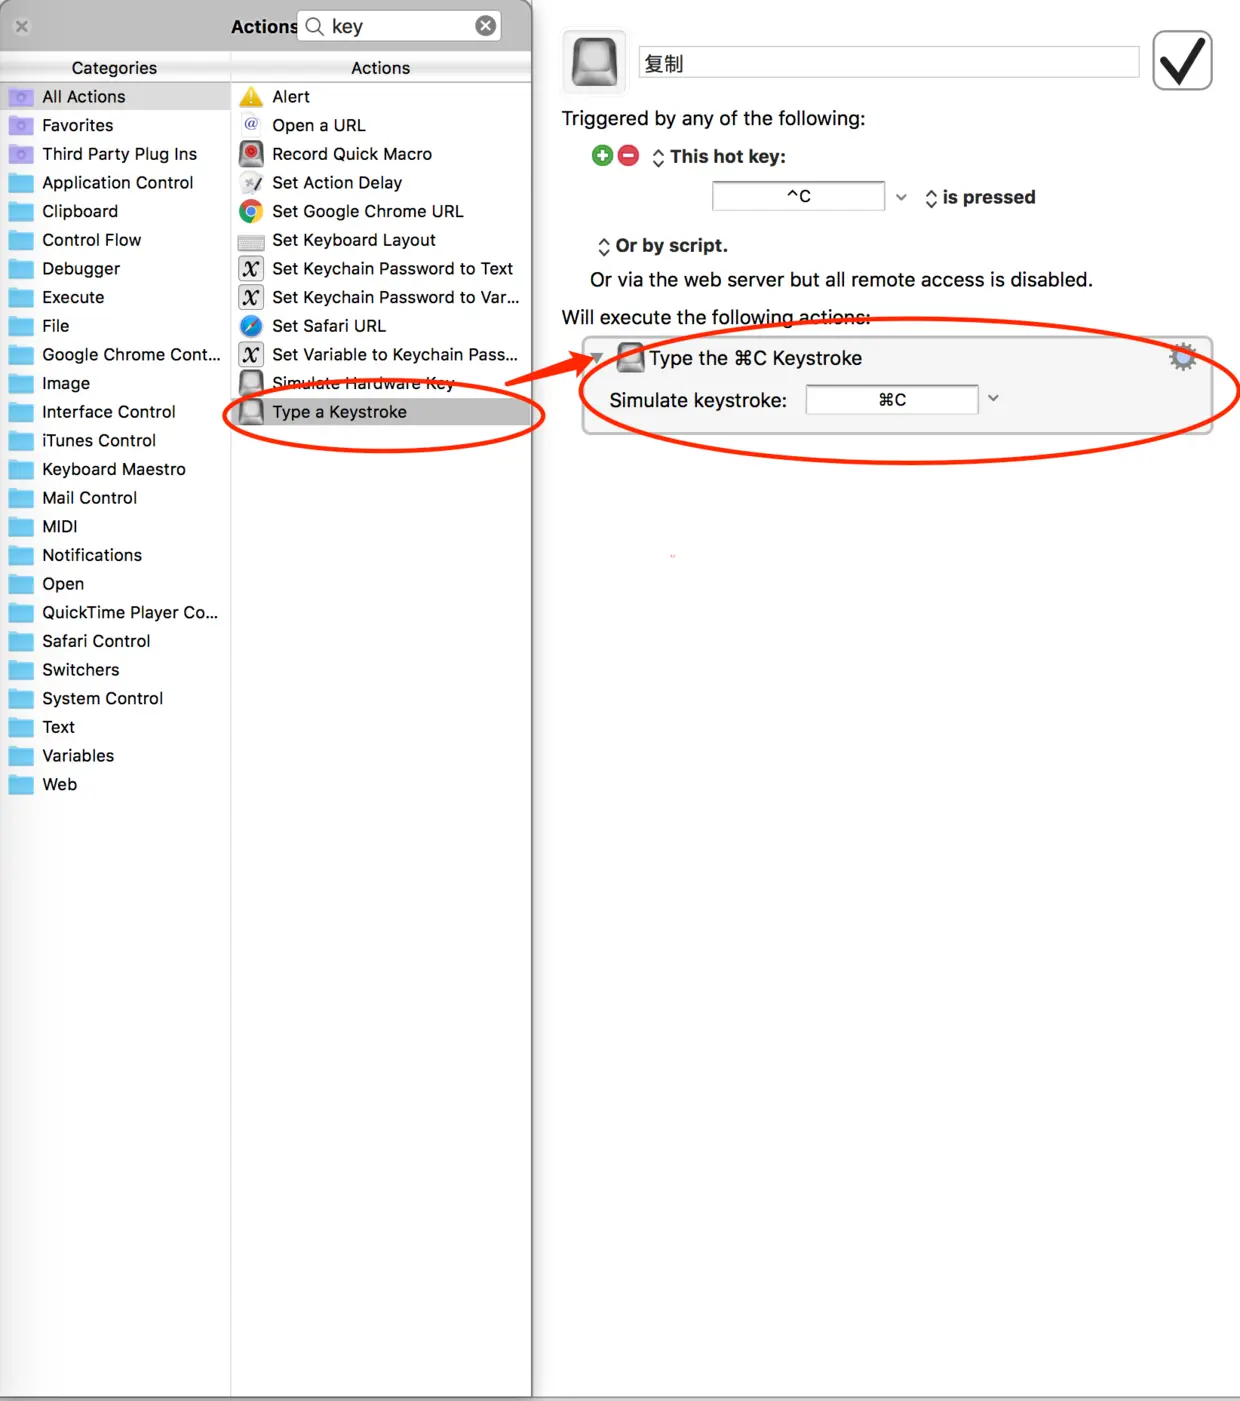Click the macro name field containing 复制
The width and height of the screenshot is (1240, 1401).
tap(889, 63)
